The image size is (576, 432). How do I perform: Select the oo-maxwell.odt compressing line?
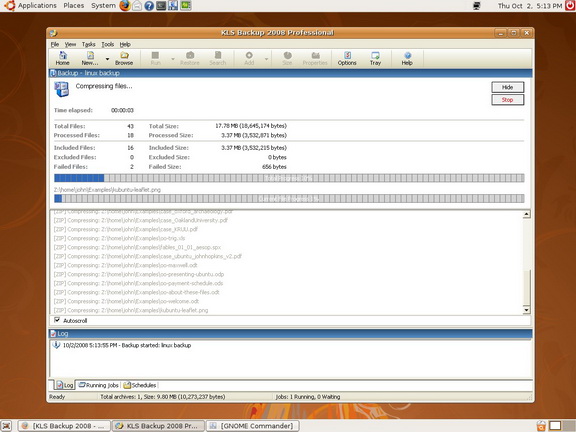[x=126, y=265]
